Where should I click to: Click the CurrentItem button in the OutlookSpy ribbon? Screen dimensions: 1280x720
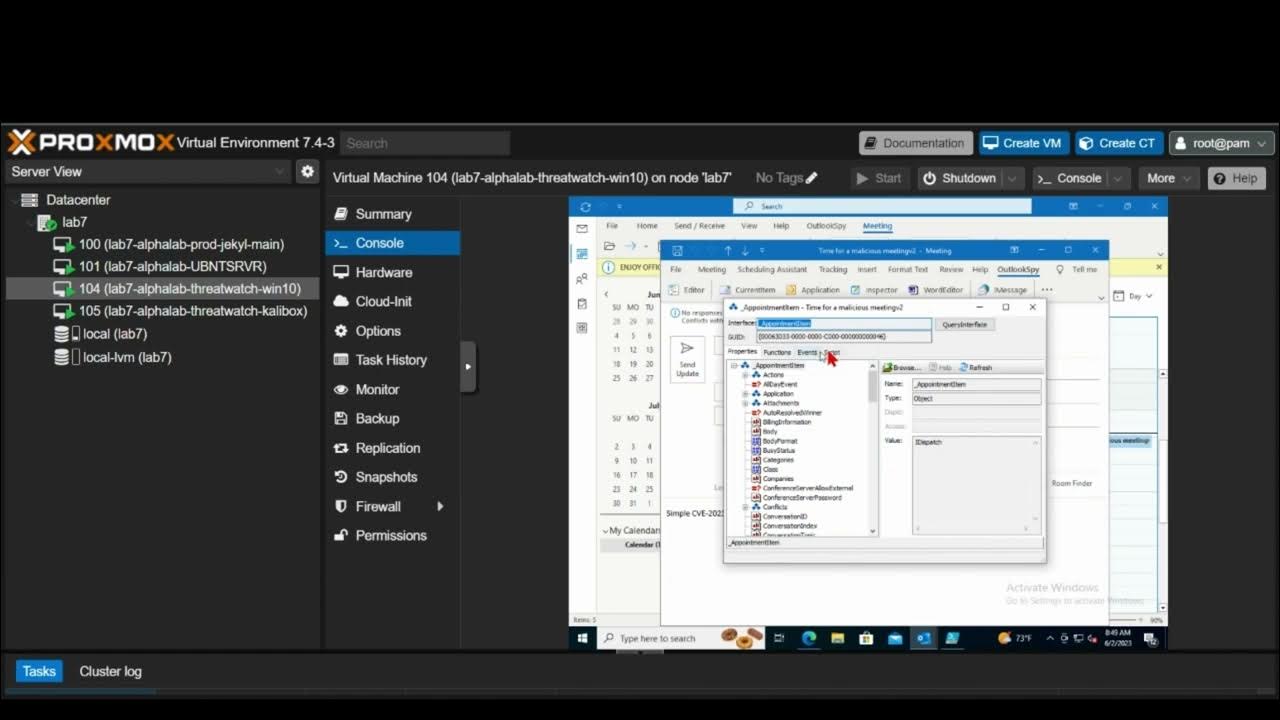749,290
